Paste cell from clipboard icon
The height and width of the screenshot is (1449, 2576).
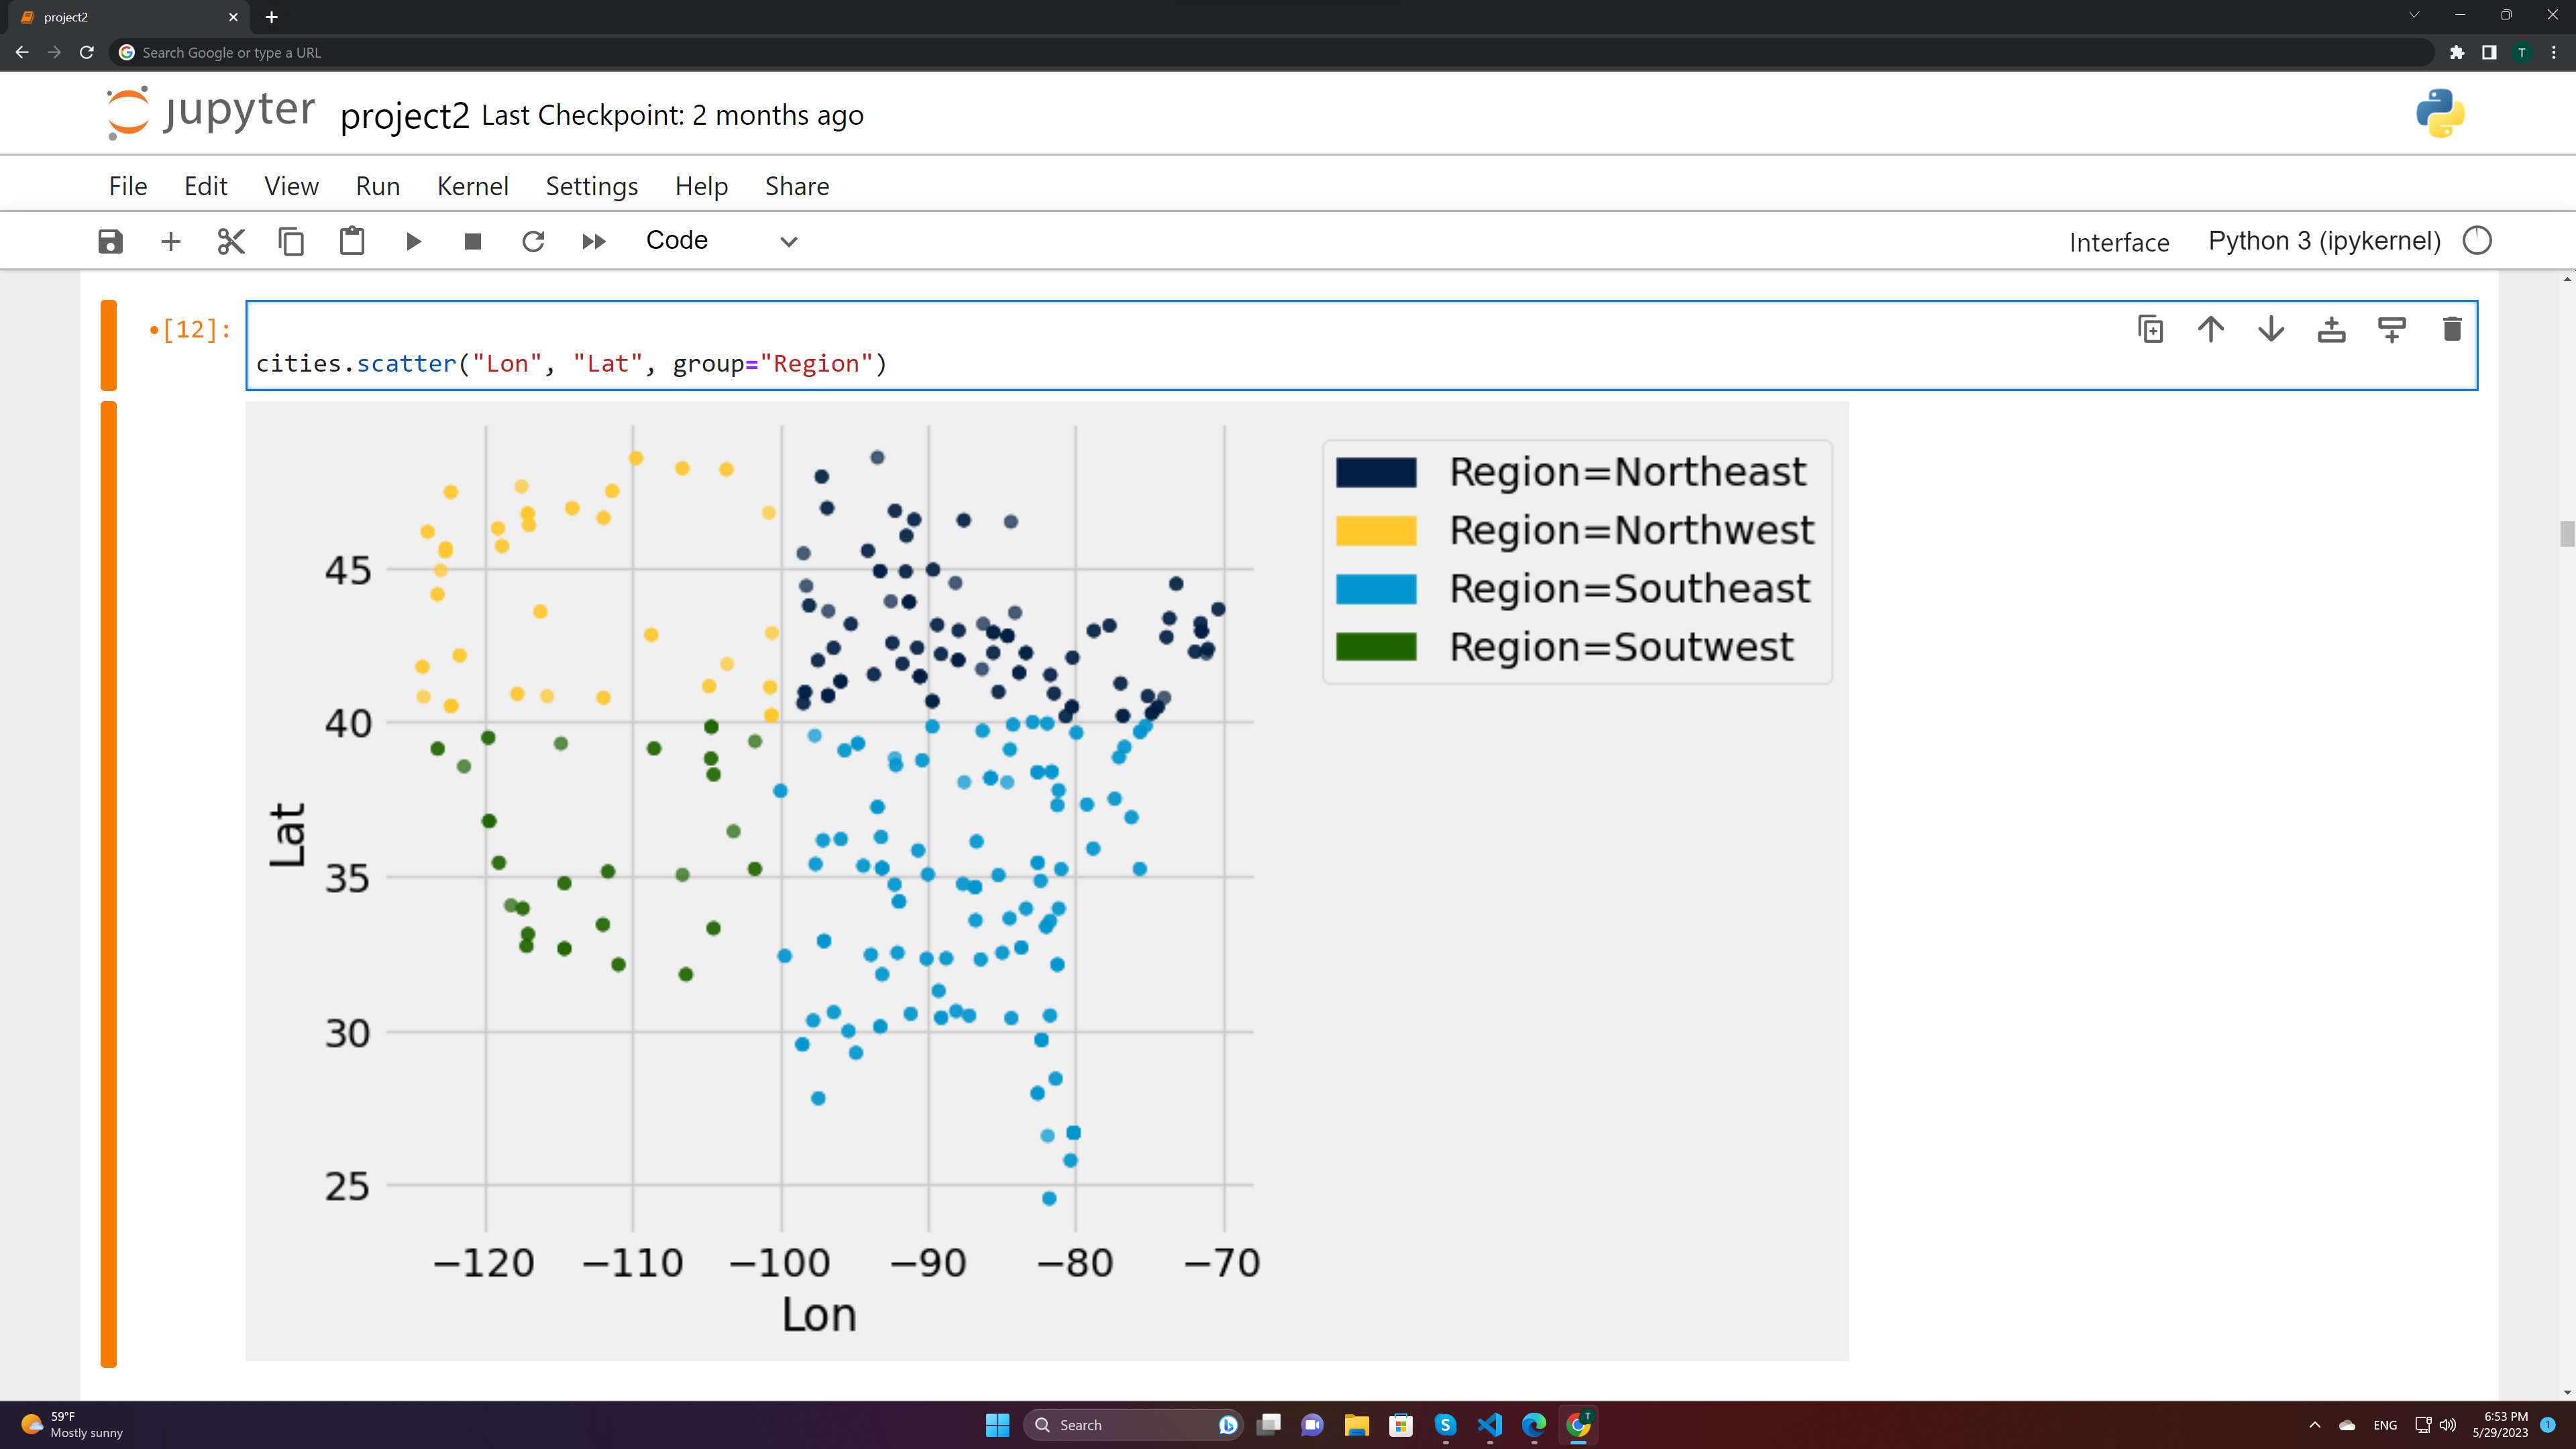pyautogui.click(x=352, y=241)
